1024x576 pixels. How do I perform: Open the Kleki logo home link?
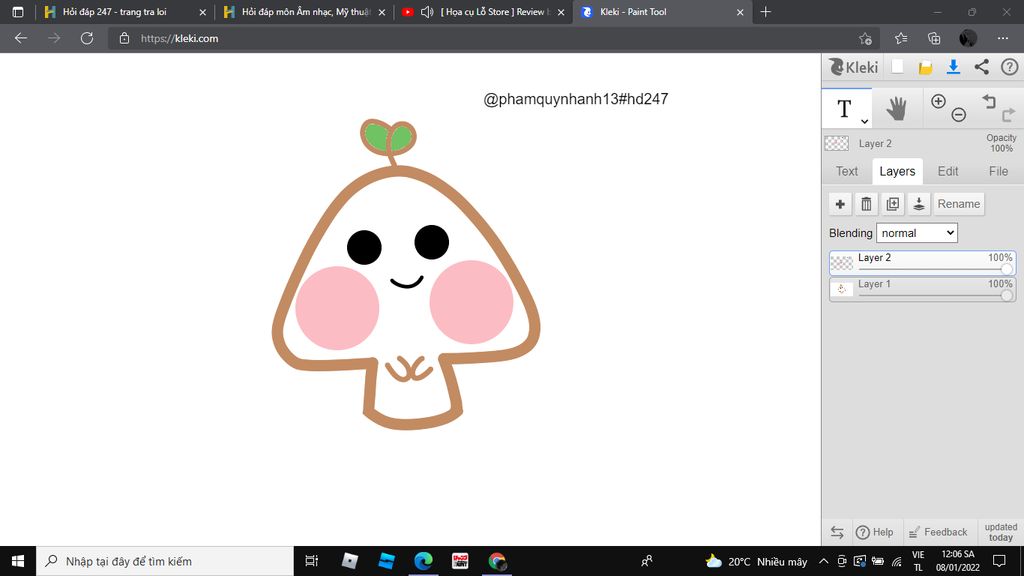tap(854, 67)
